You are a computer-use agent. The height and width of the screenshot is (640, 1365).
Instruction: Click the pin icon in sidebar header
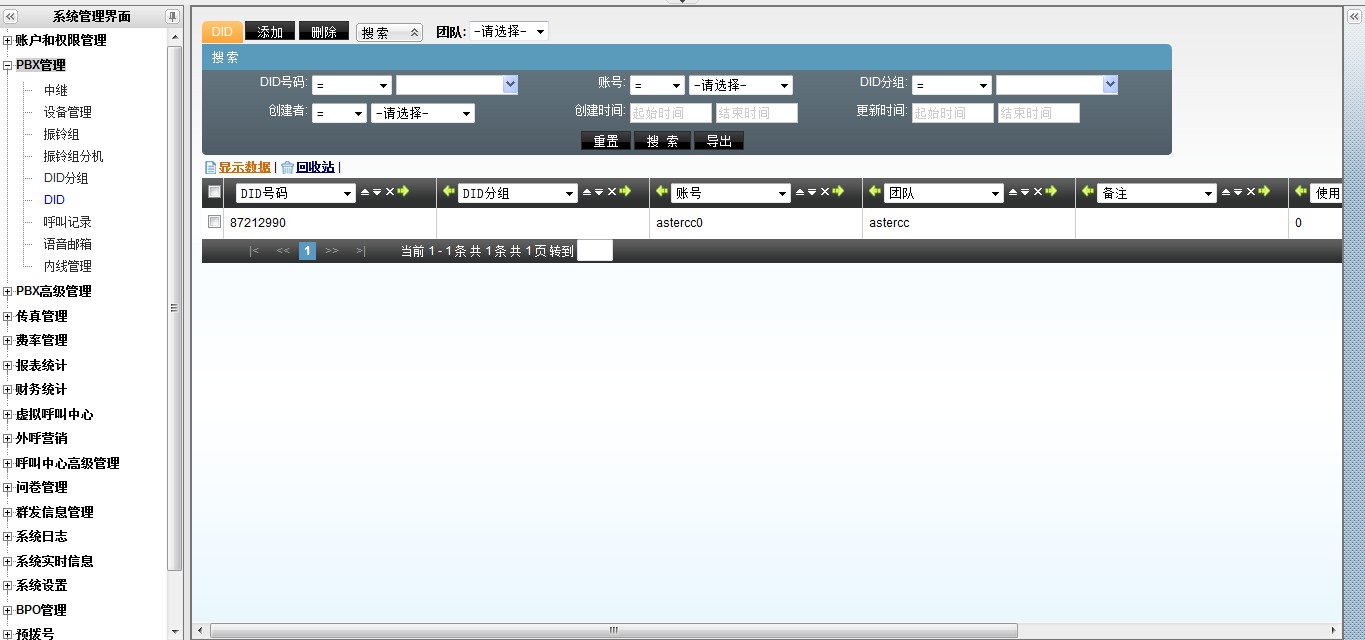click(172, 16)
